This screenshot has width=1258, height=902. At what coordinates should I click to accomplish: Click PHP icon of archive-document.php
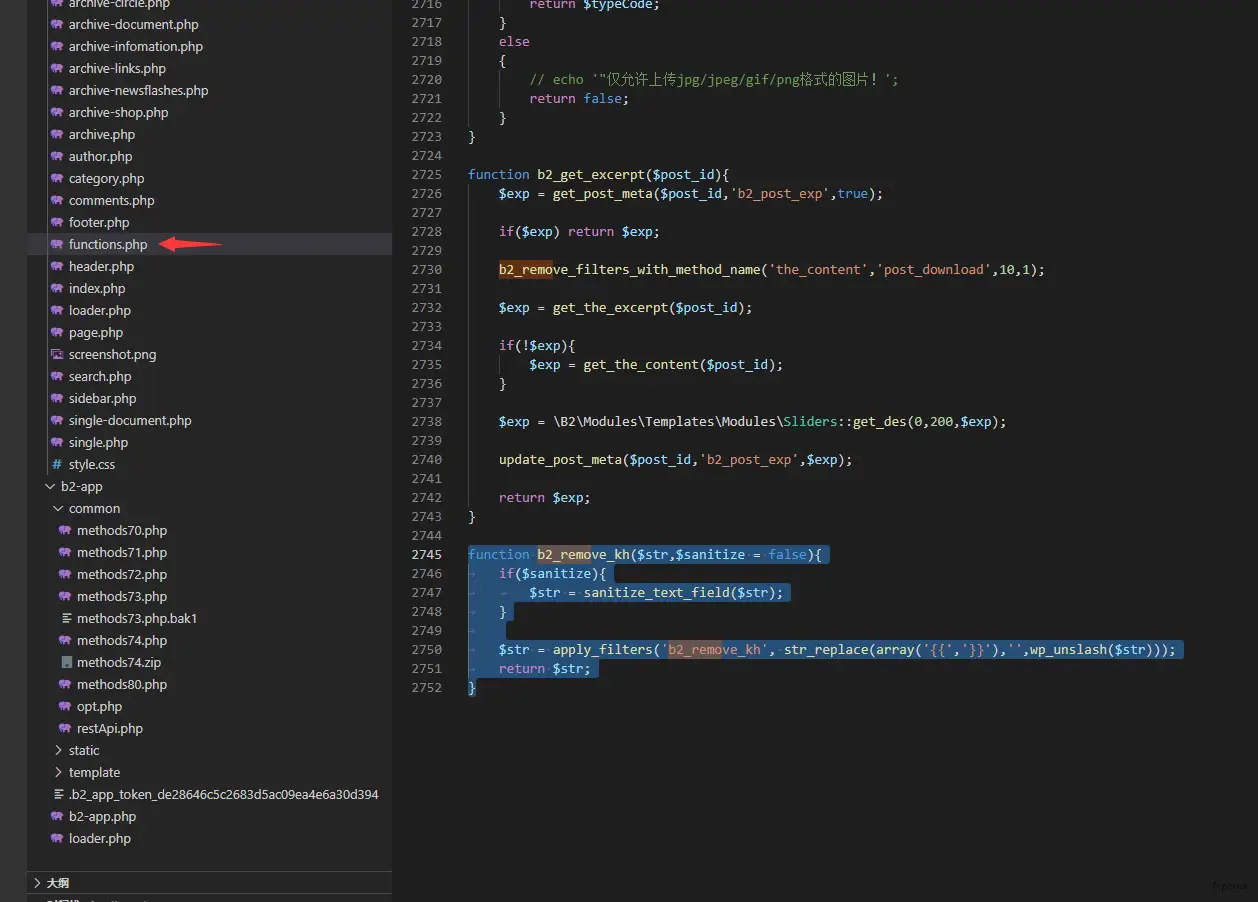tap(57, 24)
